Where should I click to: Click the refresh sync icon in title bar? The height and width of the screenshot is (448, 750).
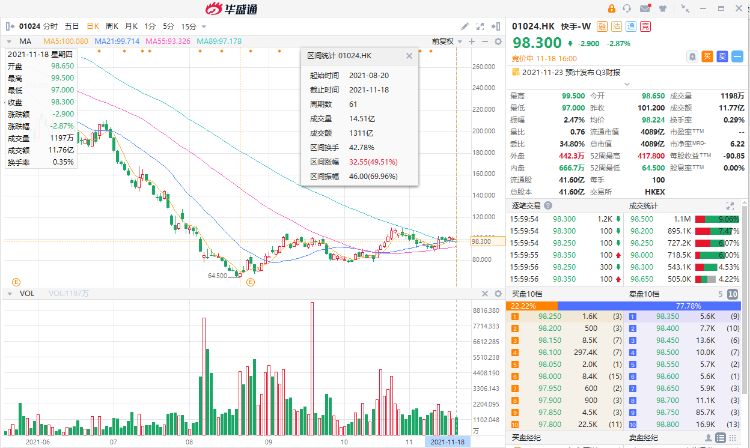coord(627,9)
